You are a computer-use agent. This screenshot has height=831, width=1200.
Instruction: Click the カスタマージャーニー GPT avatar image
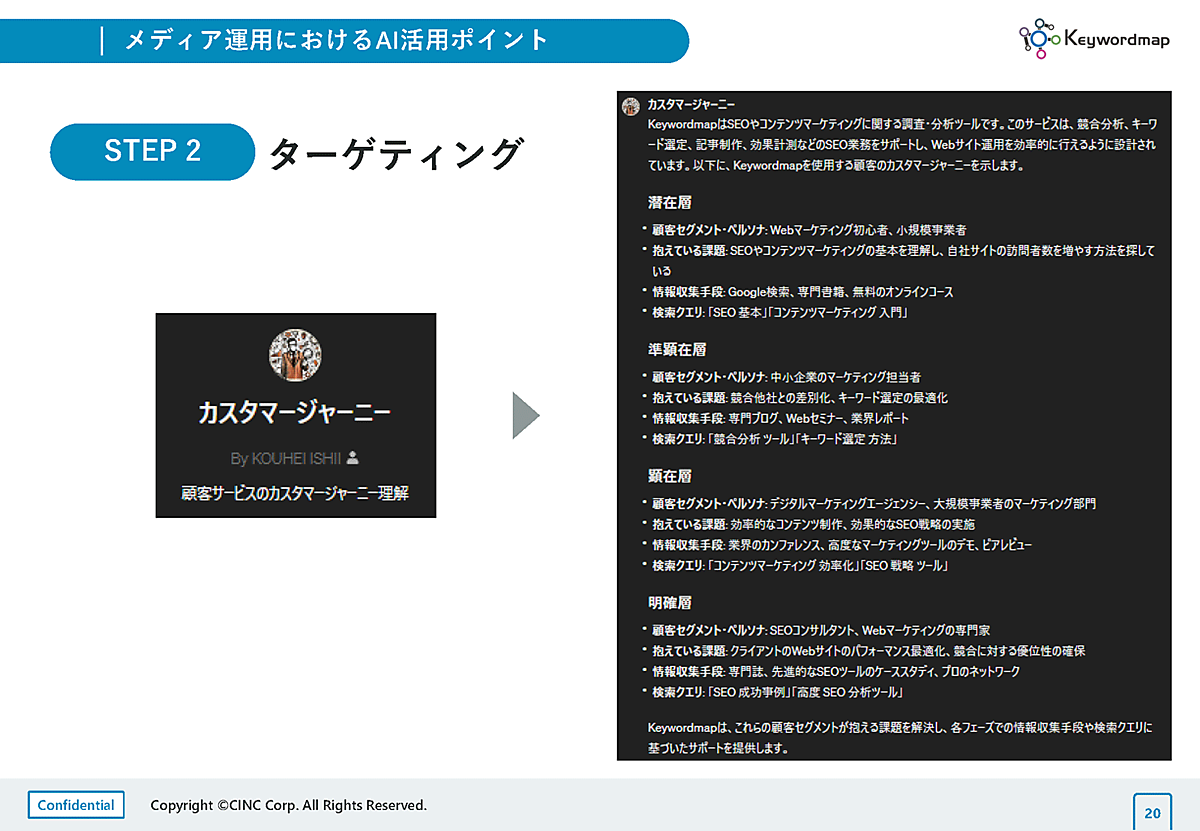coord(295,355)
